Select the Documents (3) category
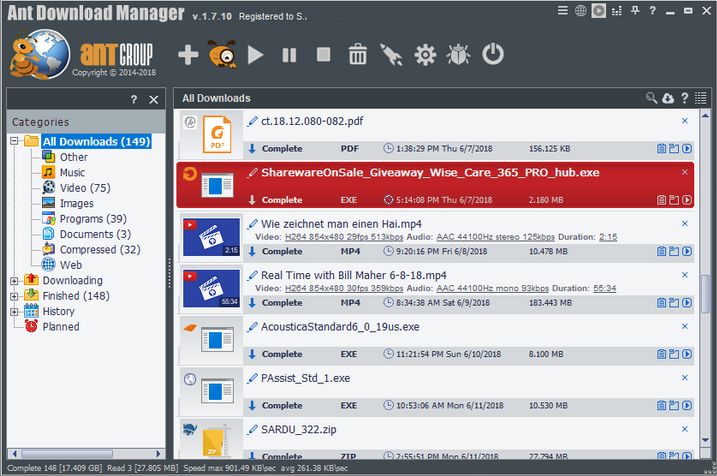Screen dimensions: 717x476 (x=95, y=234)
